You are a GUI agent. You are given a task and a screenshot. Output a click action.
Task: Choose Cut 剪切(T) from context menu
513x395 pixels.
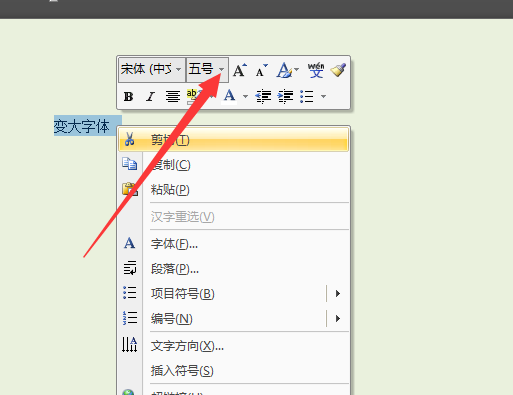coord(234,140)
